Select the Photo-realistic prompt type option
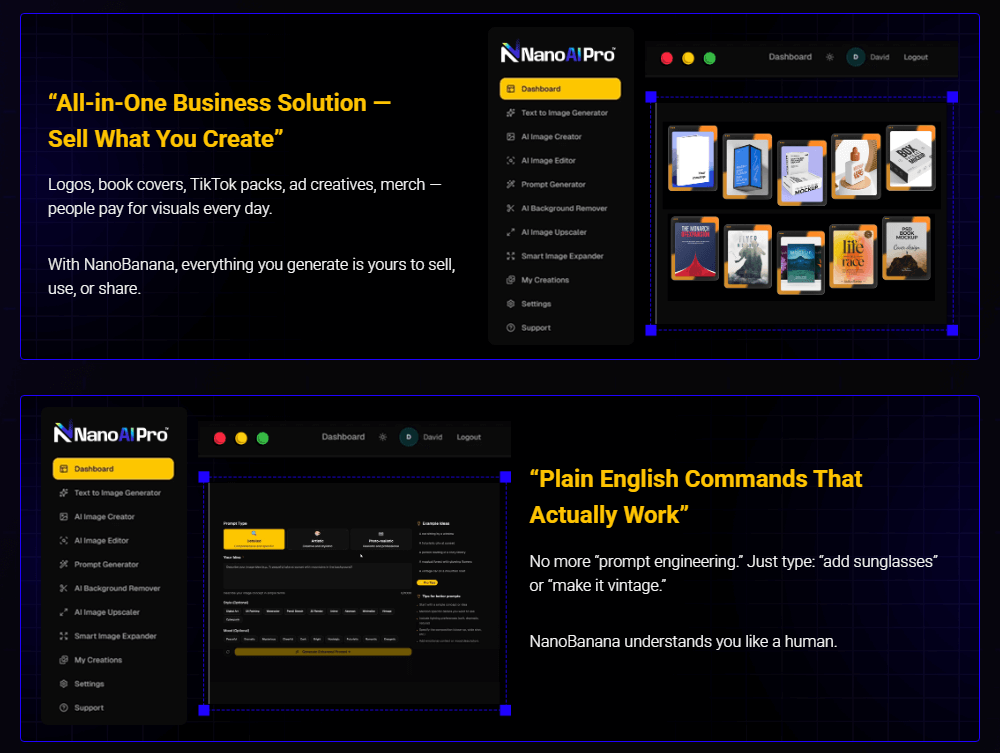Viewport: 1000px width, 753px height. pos(381,539)
